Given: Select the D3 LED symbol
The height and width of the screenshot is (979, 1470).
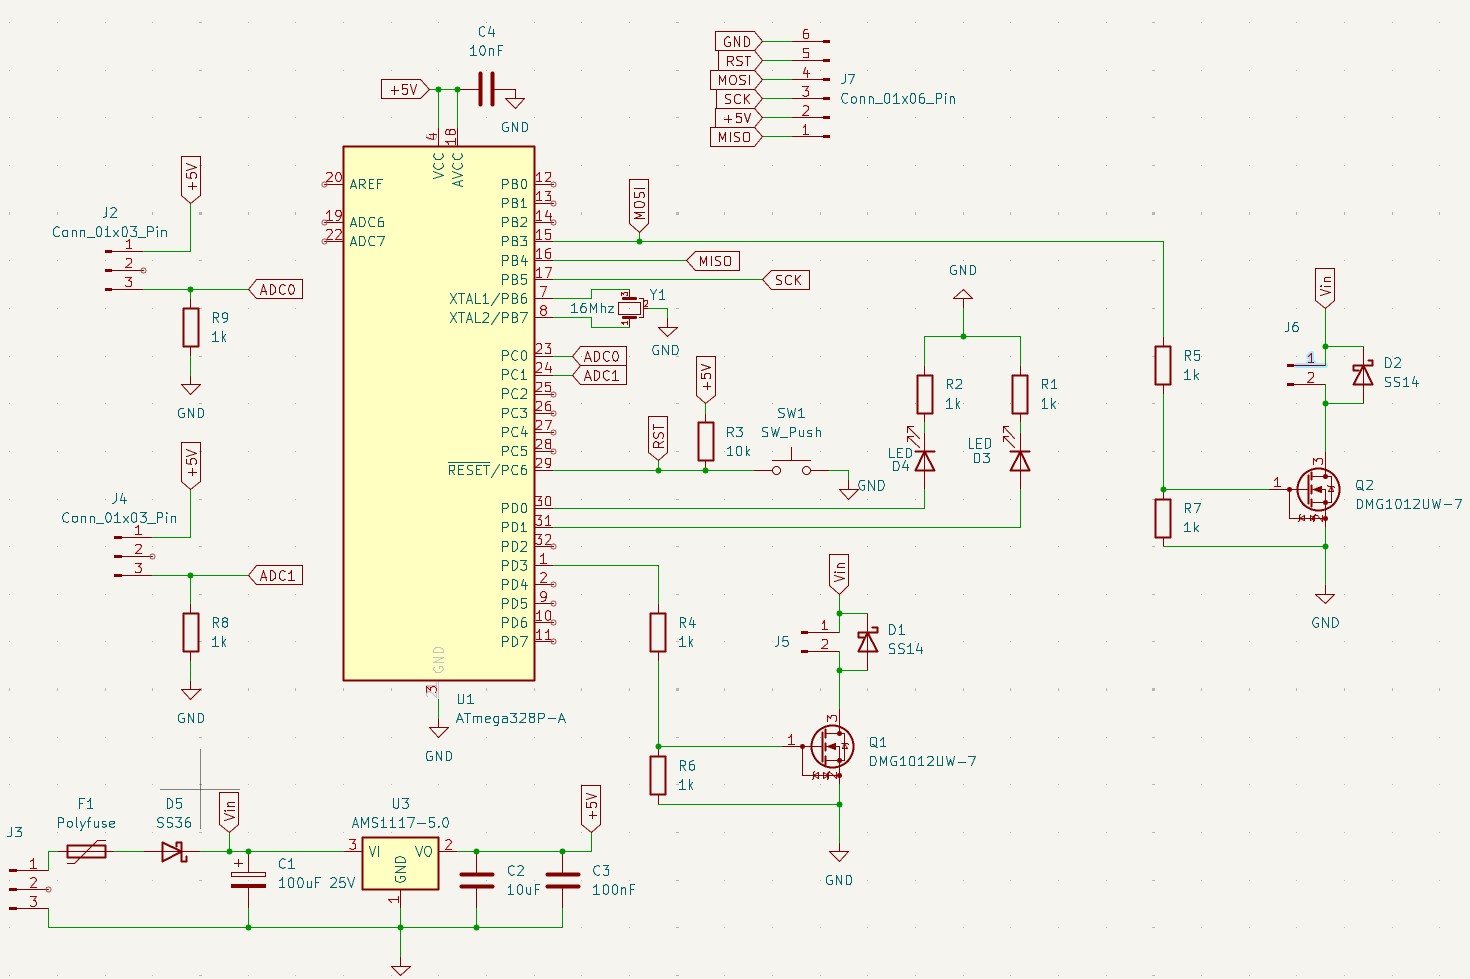Looking at the screenshot, I should pos(1020,460).
